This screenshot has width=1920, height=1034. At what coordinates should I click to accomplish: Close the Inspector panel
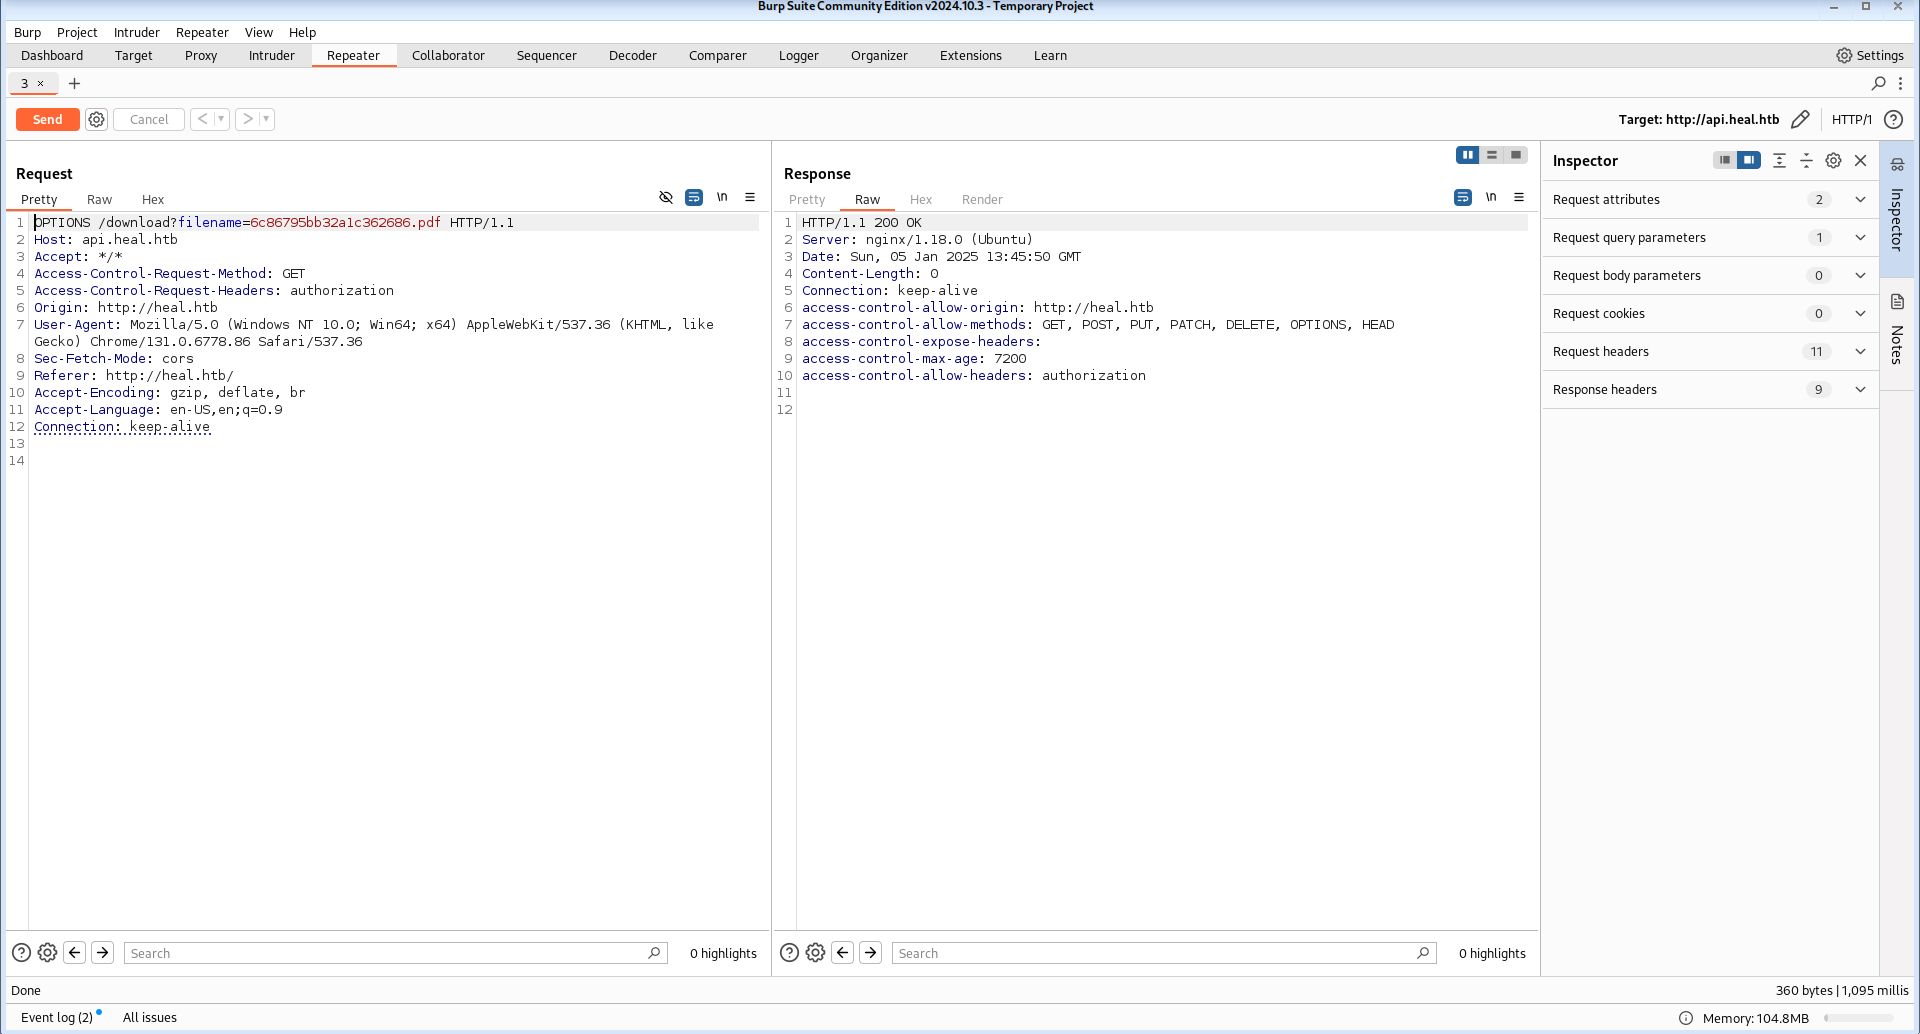pos(1860,160)
